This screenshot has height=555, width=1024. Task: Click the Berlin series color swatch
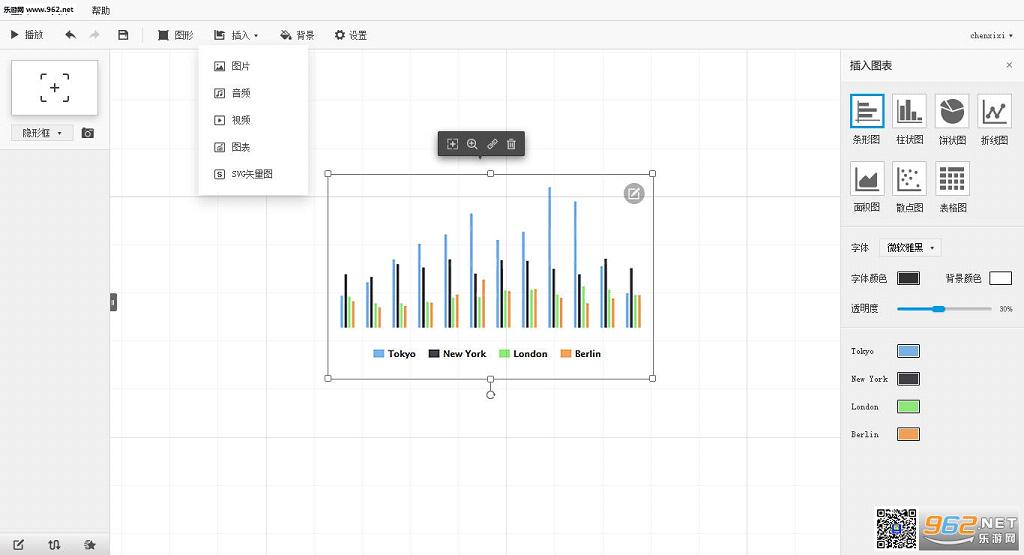[x=908, y=434]
